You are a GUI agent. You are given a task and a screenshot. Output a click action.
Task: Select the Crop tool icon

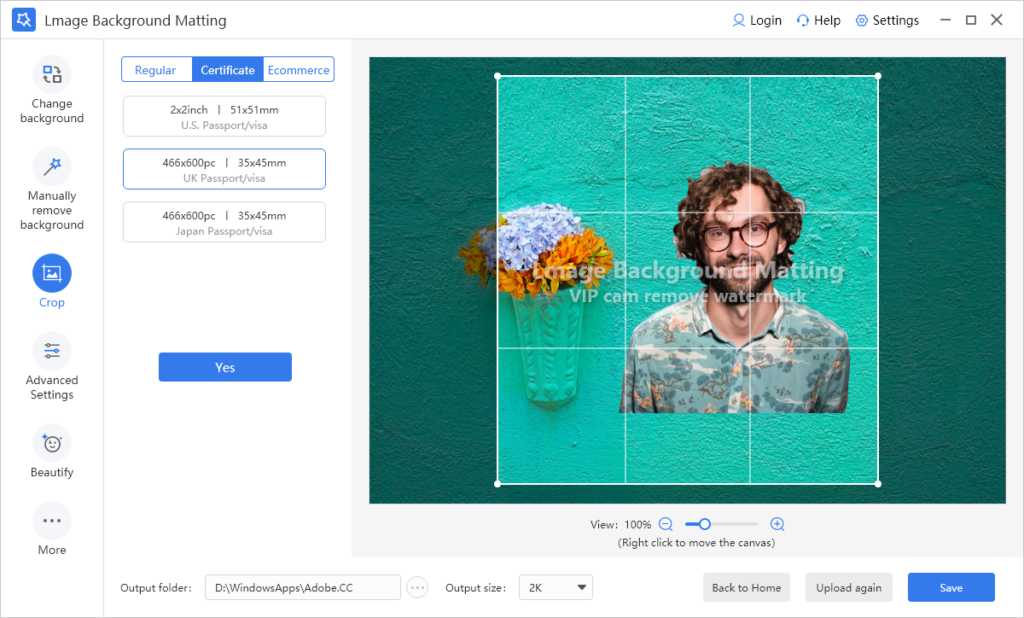pos(52,273)
